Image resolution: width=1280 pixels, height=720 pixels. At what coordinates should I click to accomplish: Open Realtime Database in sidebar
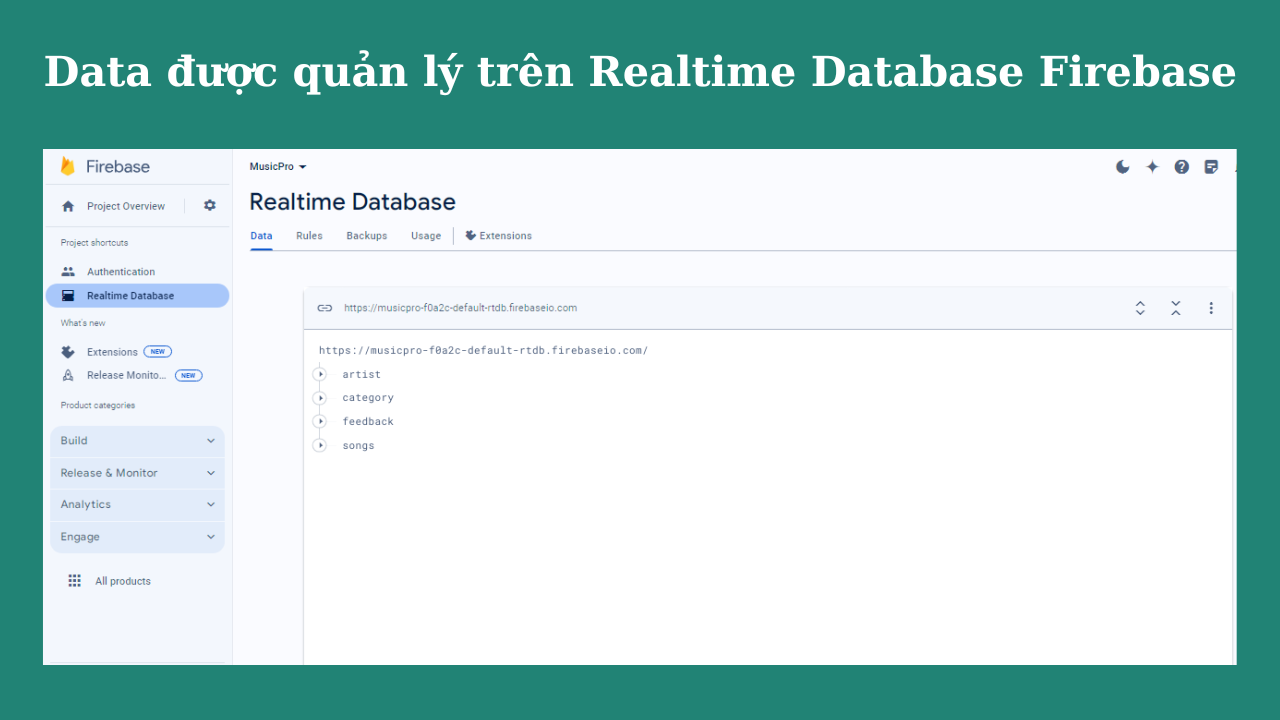click(x=137, y=296)
